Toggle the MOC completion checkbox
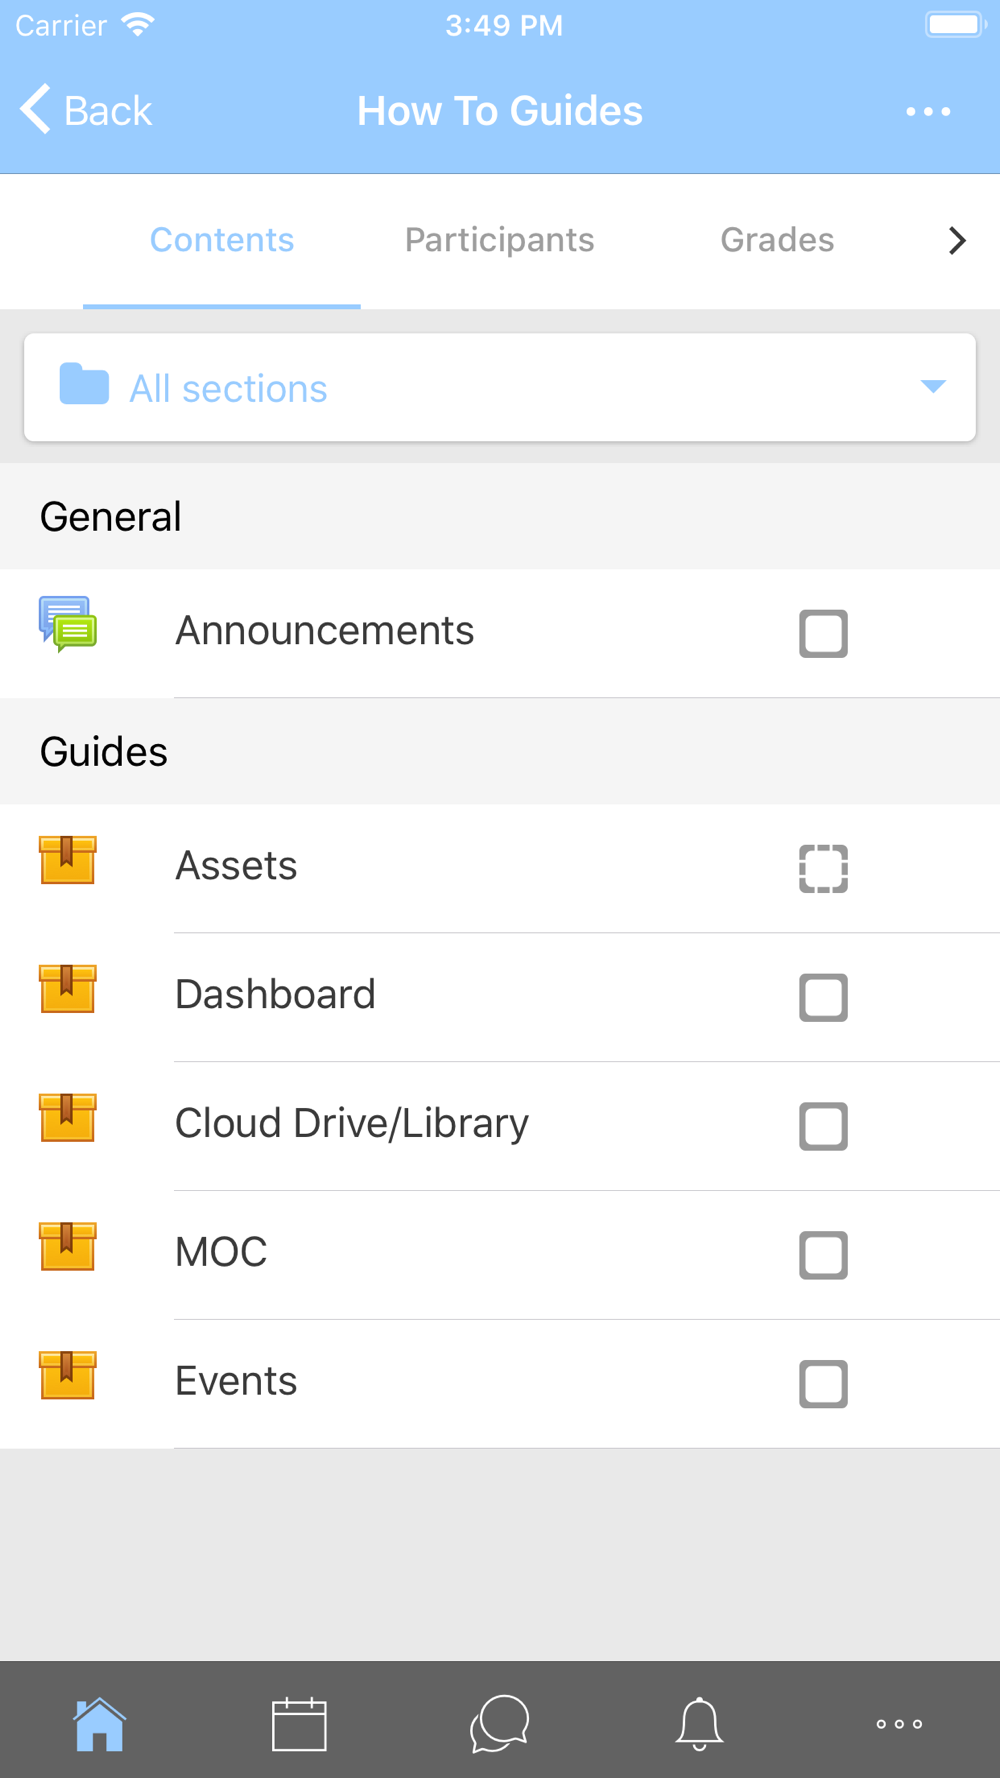This screenshot has height=1778, width=1000. [x=824, y=1255]
